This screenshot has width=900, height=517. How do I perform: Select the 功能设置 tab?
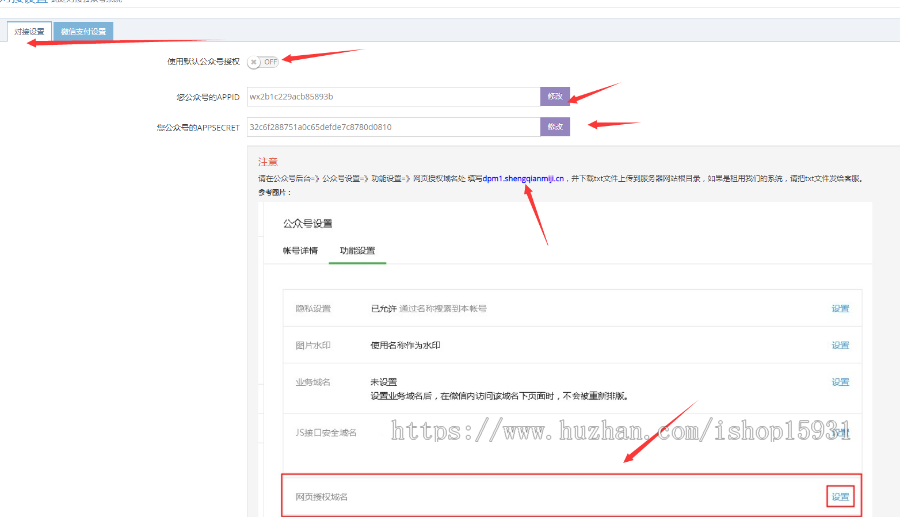point(358,250)
